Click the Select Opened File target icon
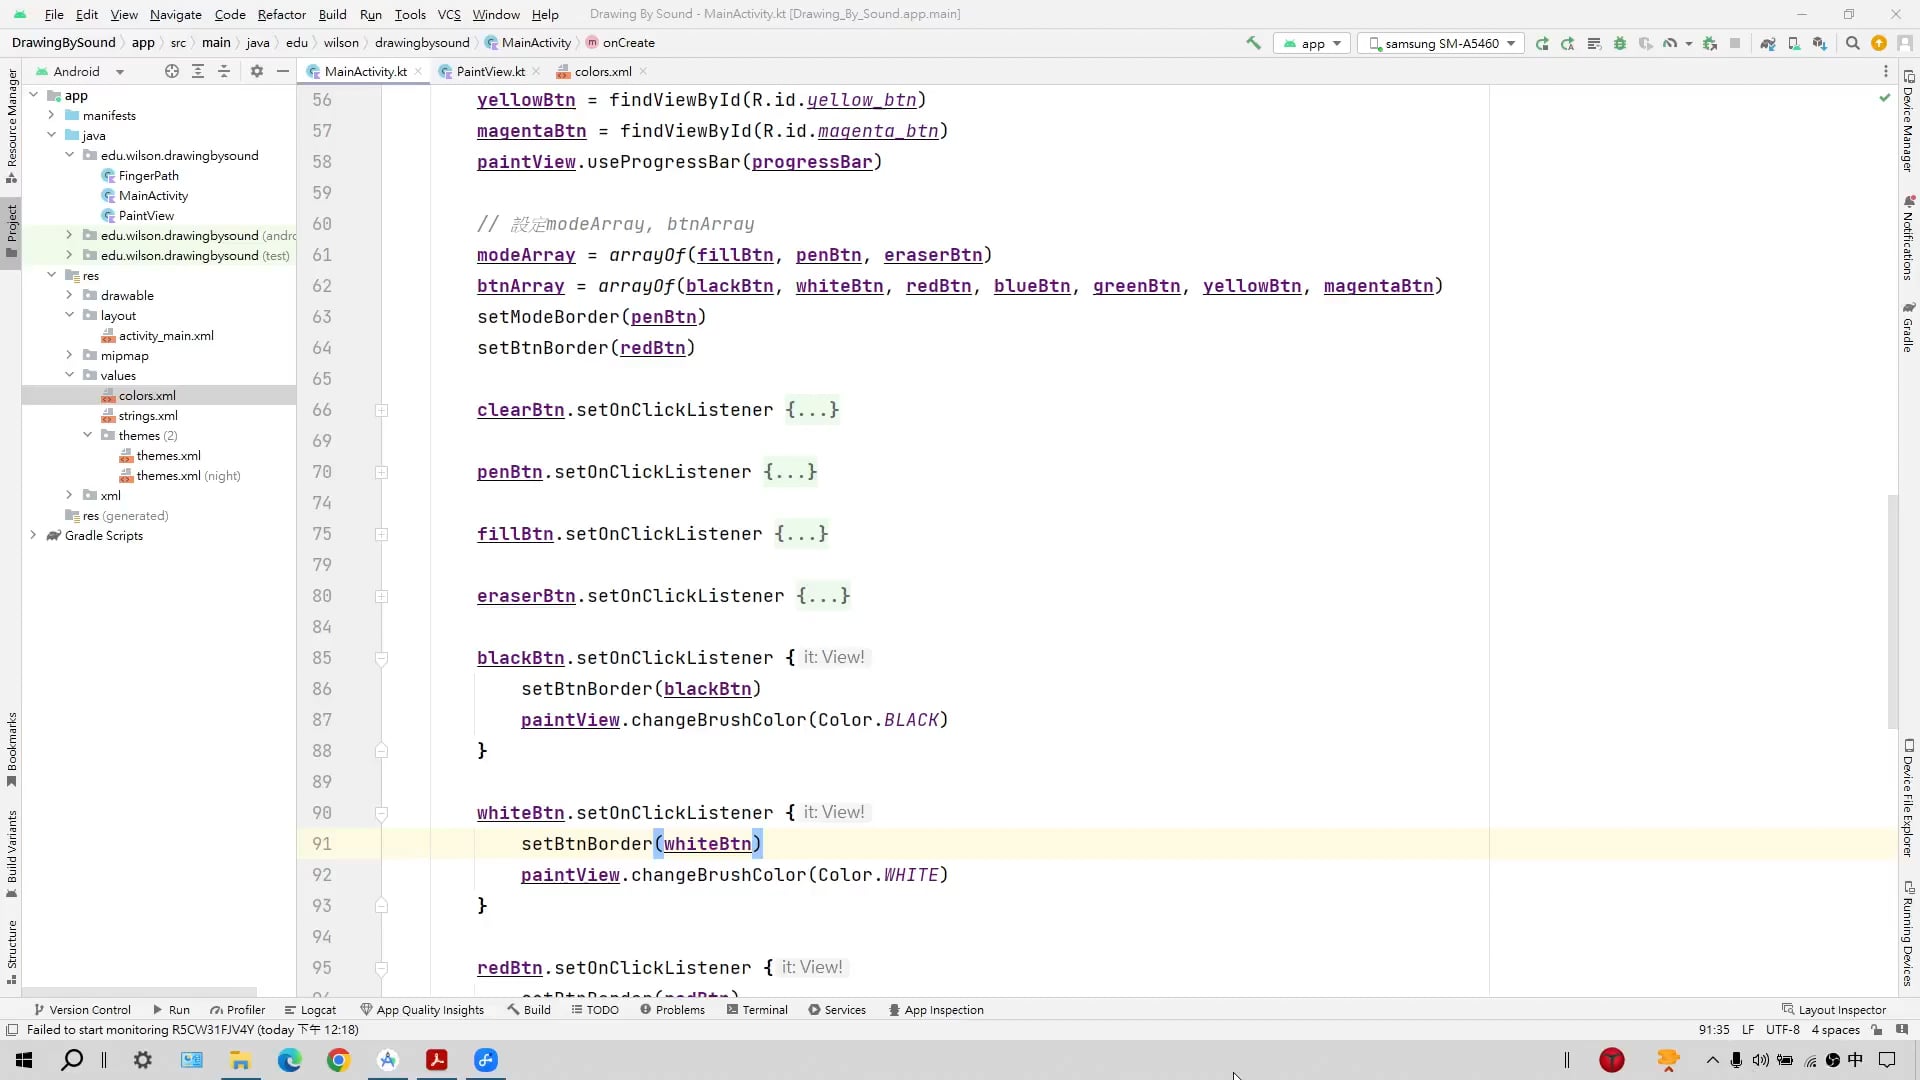 172,71
